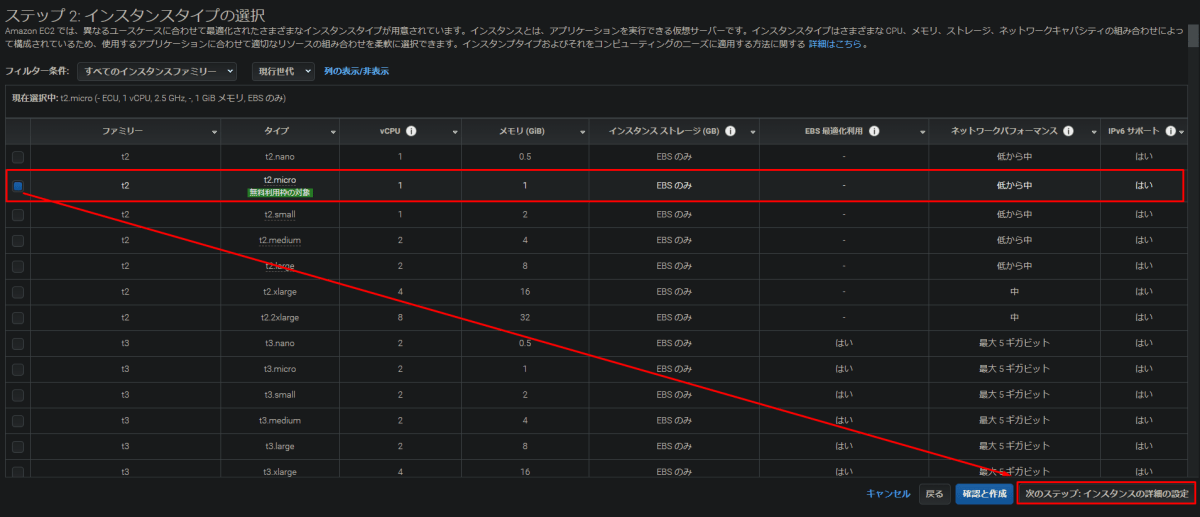Tick the checkbox for the t3.small row
This screenshot has height=517, width=1200.
[18, 395]
